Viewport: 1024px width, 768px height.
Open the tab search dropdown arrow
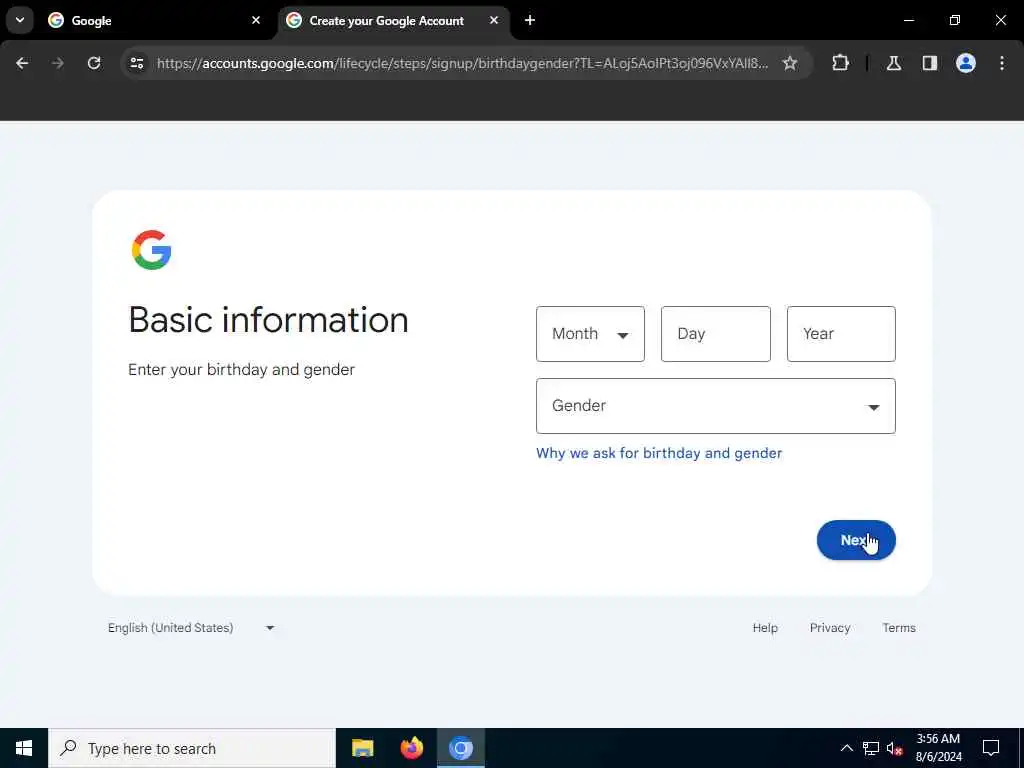click(x=20, y=20)
